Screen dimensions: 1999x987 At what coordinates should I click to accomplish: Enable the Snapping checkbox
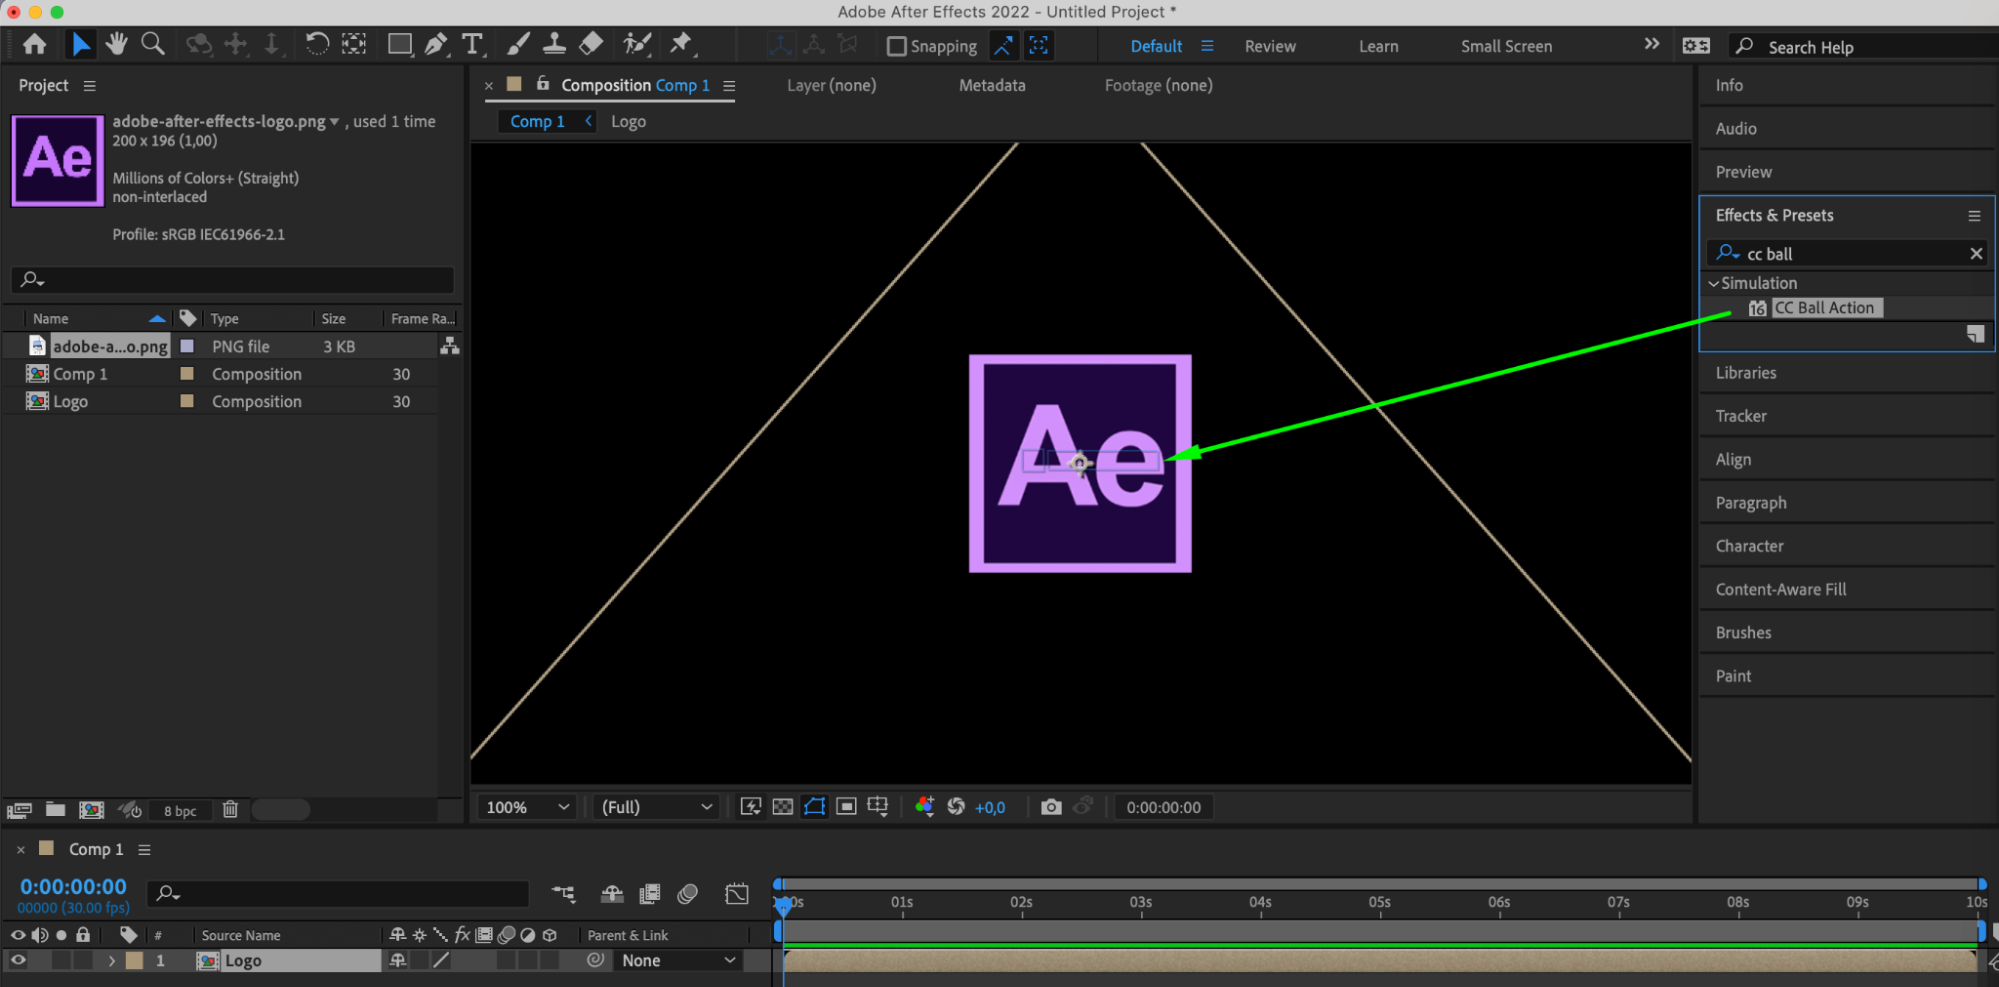coord(897,46)
